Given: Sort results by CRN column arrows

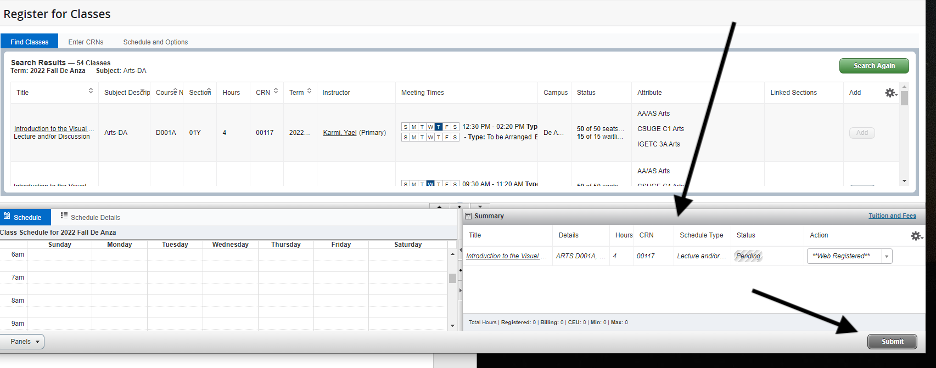Looking at the screenshot, I should [x=276, y=91].
